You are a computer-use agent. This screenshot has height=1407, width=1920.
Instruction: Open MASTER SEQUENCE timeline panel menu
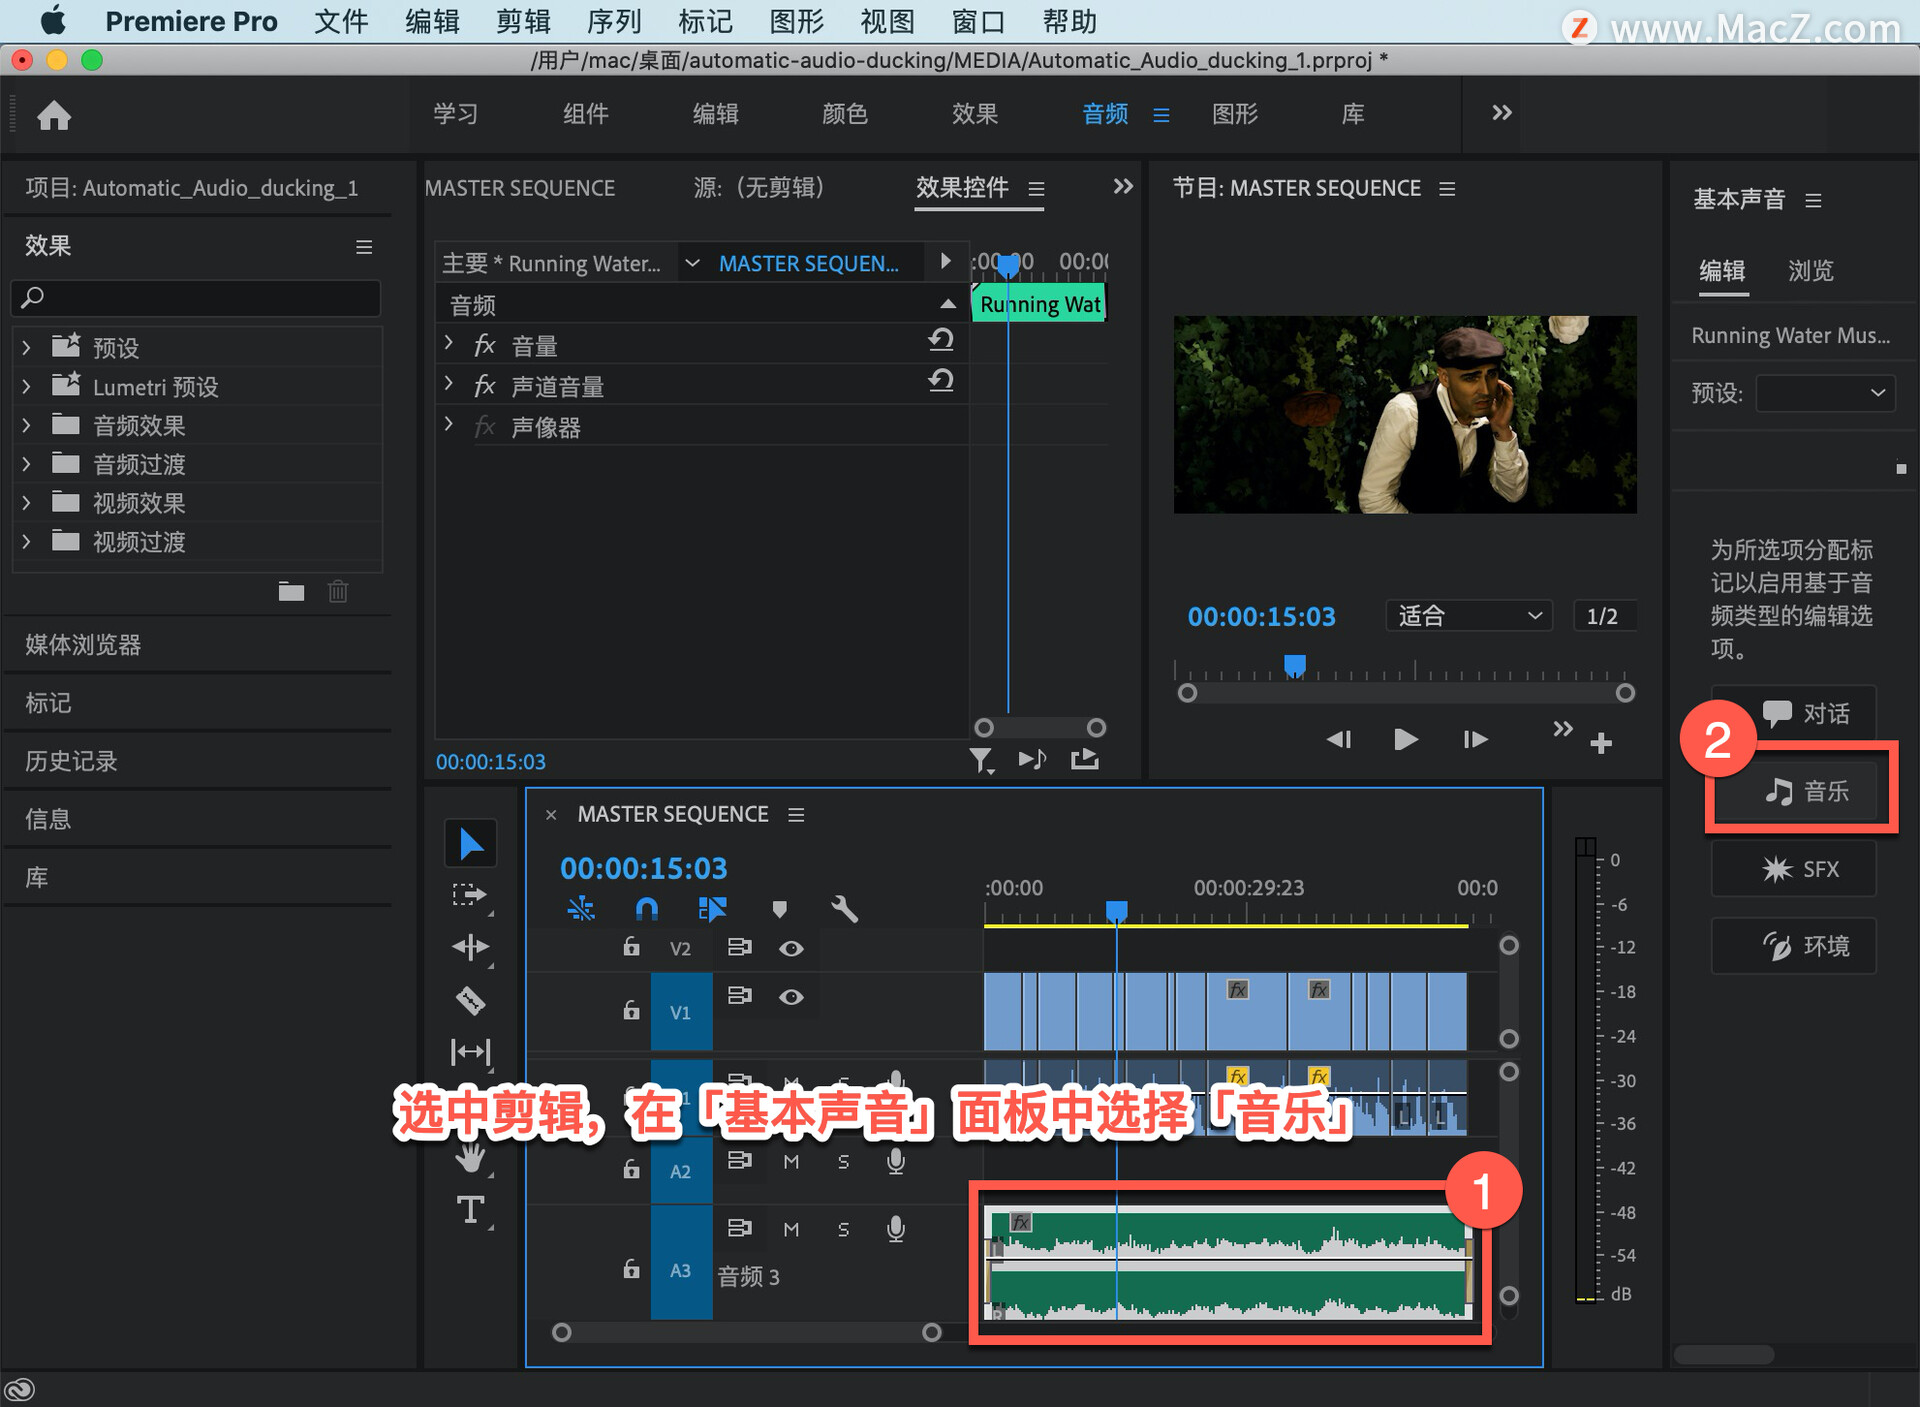coord(796,815)
